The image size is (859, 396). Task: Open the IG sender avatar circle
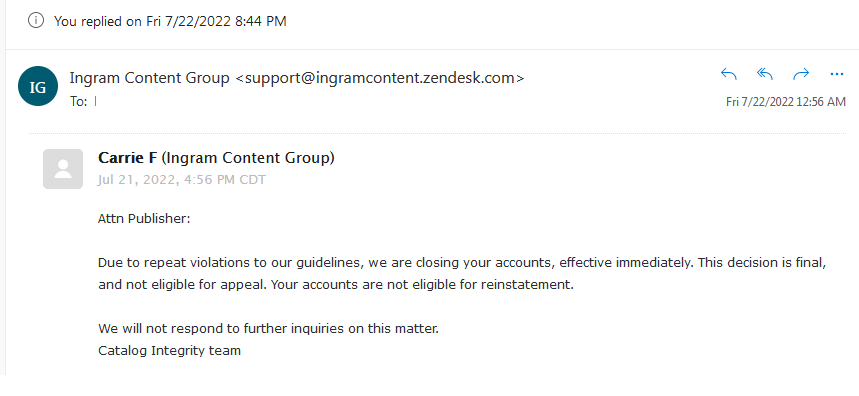38,86
